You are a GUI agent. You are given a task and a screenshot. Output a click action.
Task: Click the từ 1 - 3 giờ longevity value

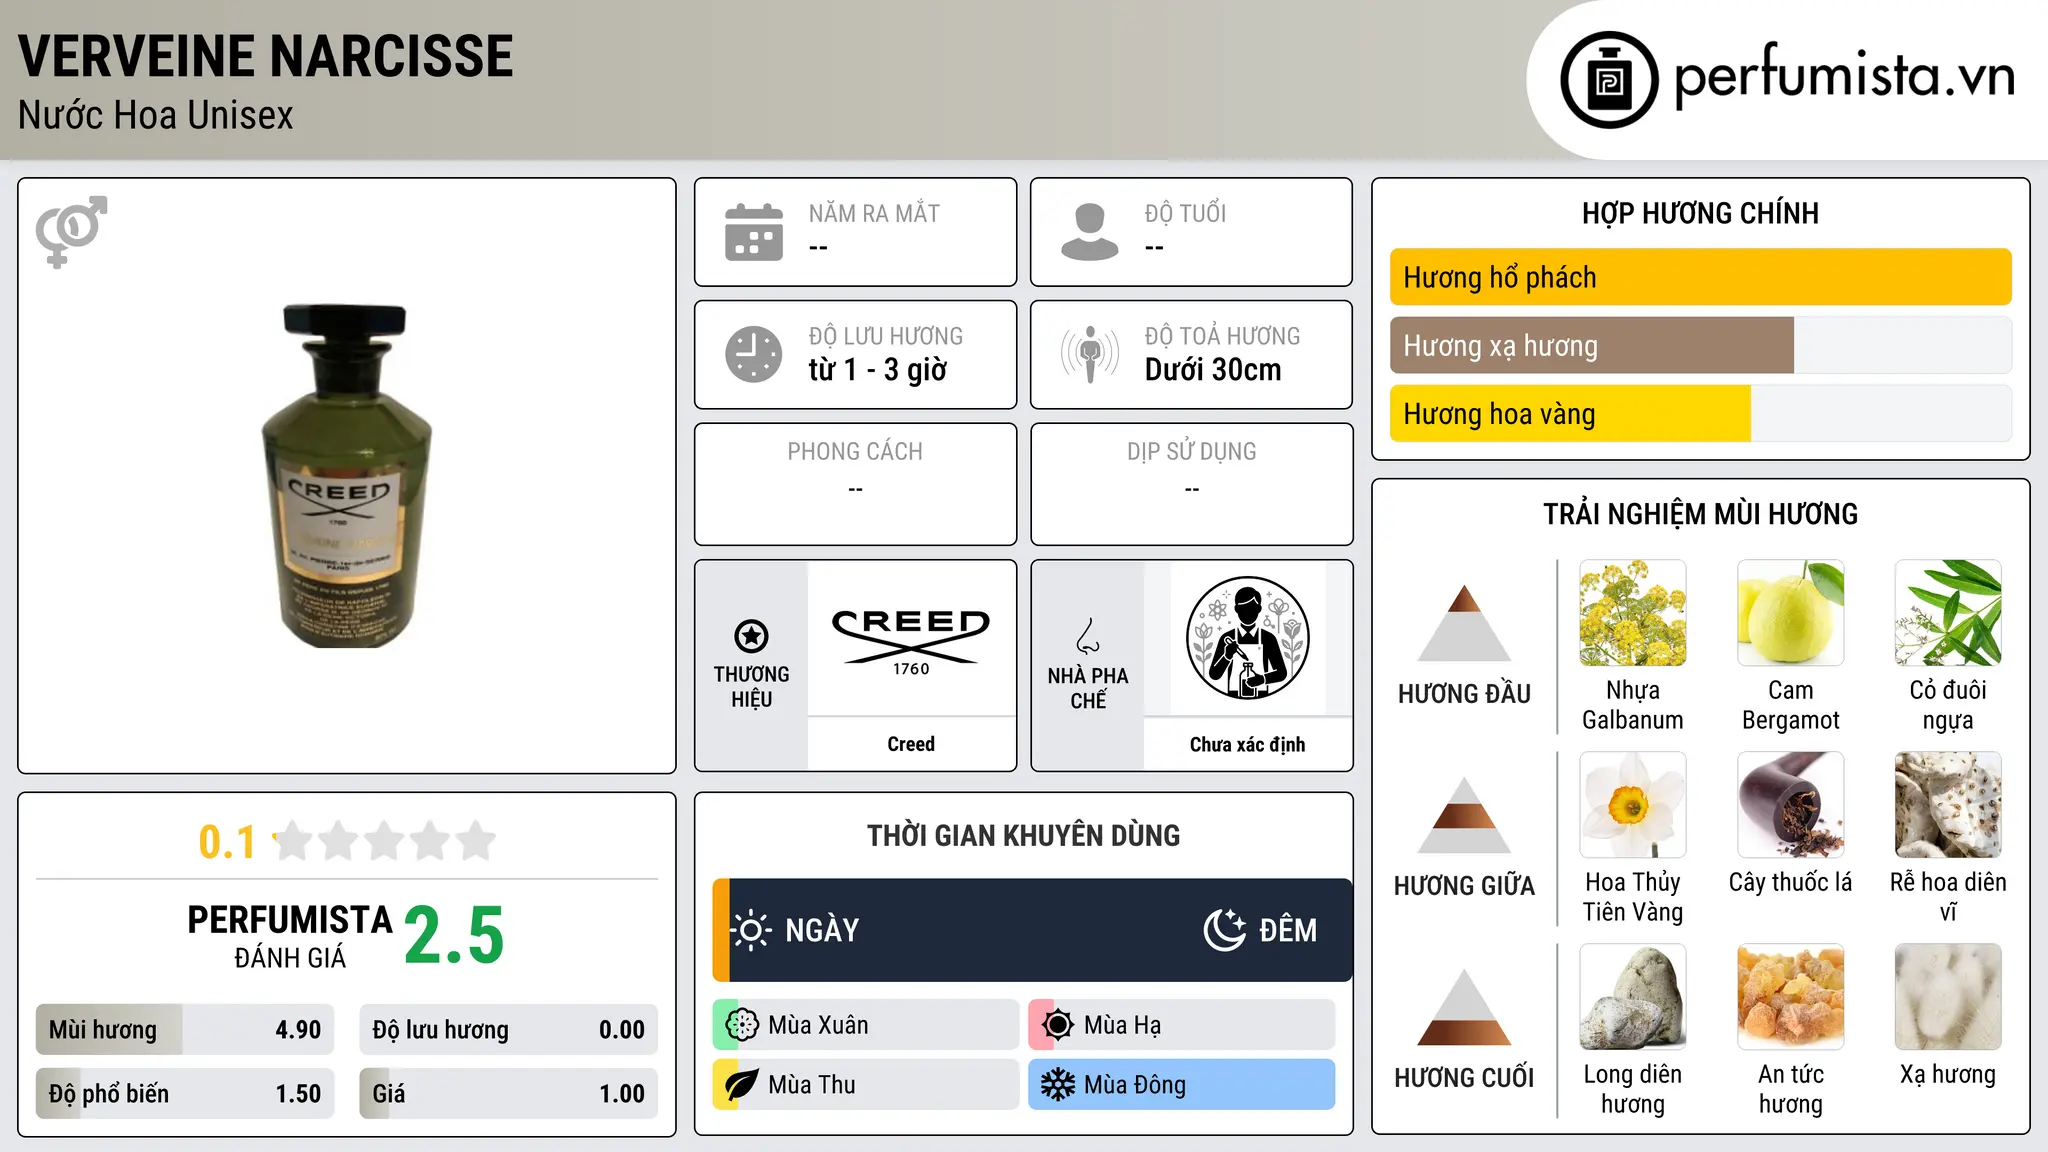[878, 370]
